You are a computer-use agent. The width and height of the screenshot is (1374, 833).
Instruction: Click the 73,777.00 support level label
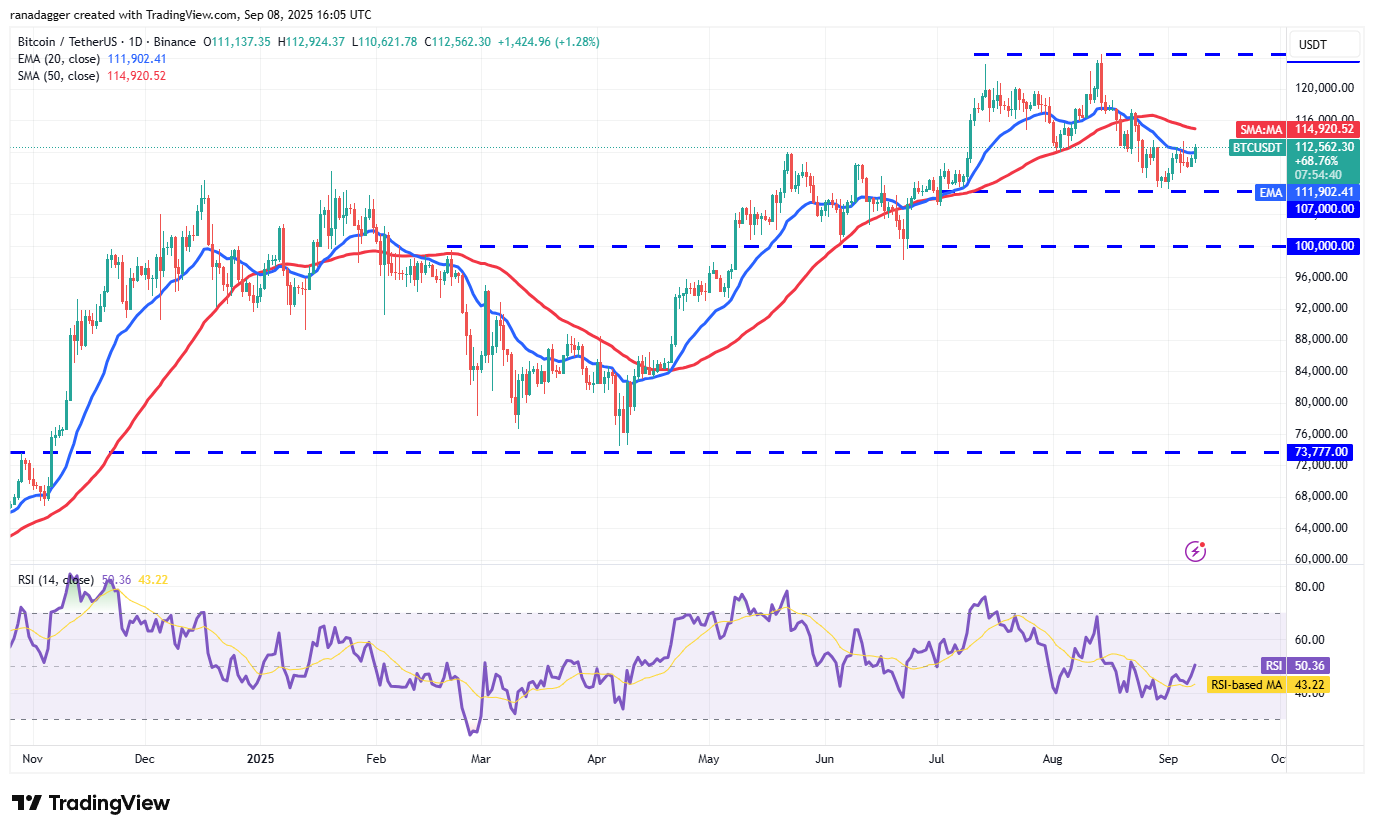click(1318, 452)
